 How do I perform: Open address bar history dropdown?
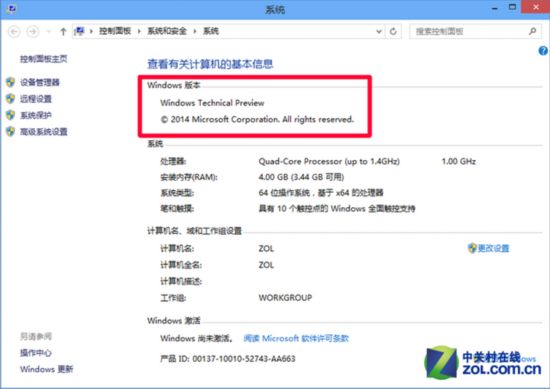point(379,32)
